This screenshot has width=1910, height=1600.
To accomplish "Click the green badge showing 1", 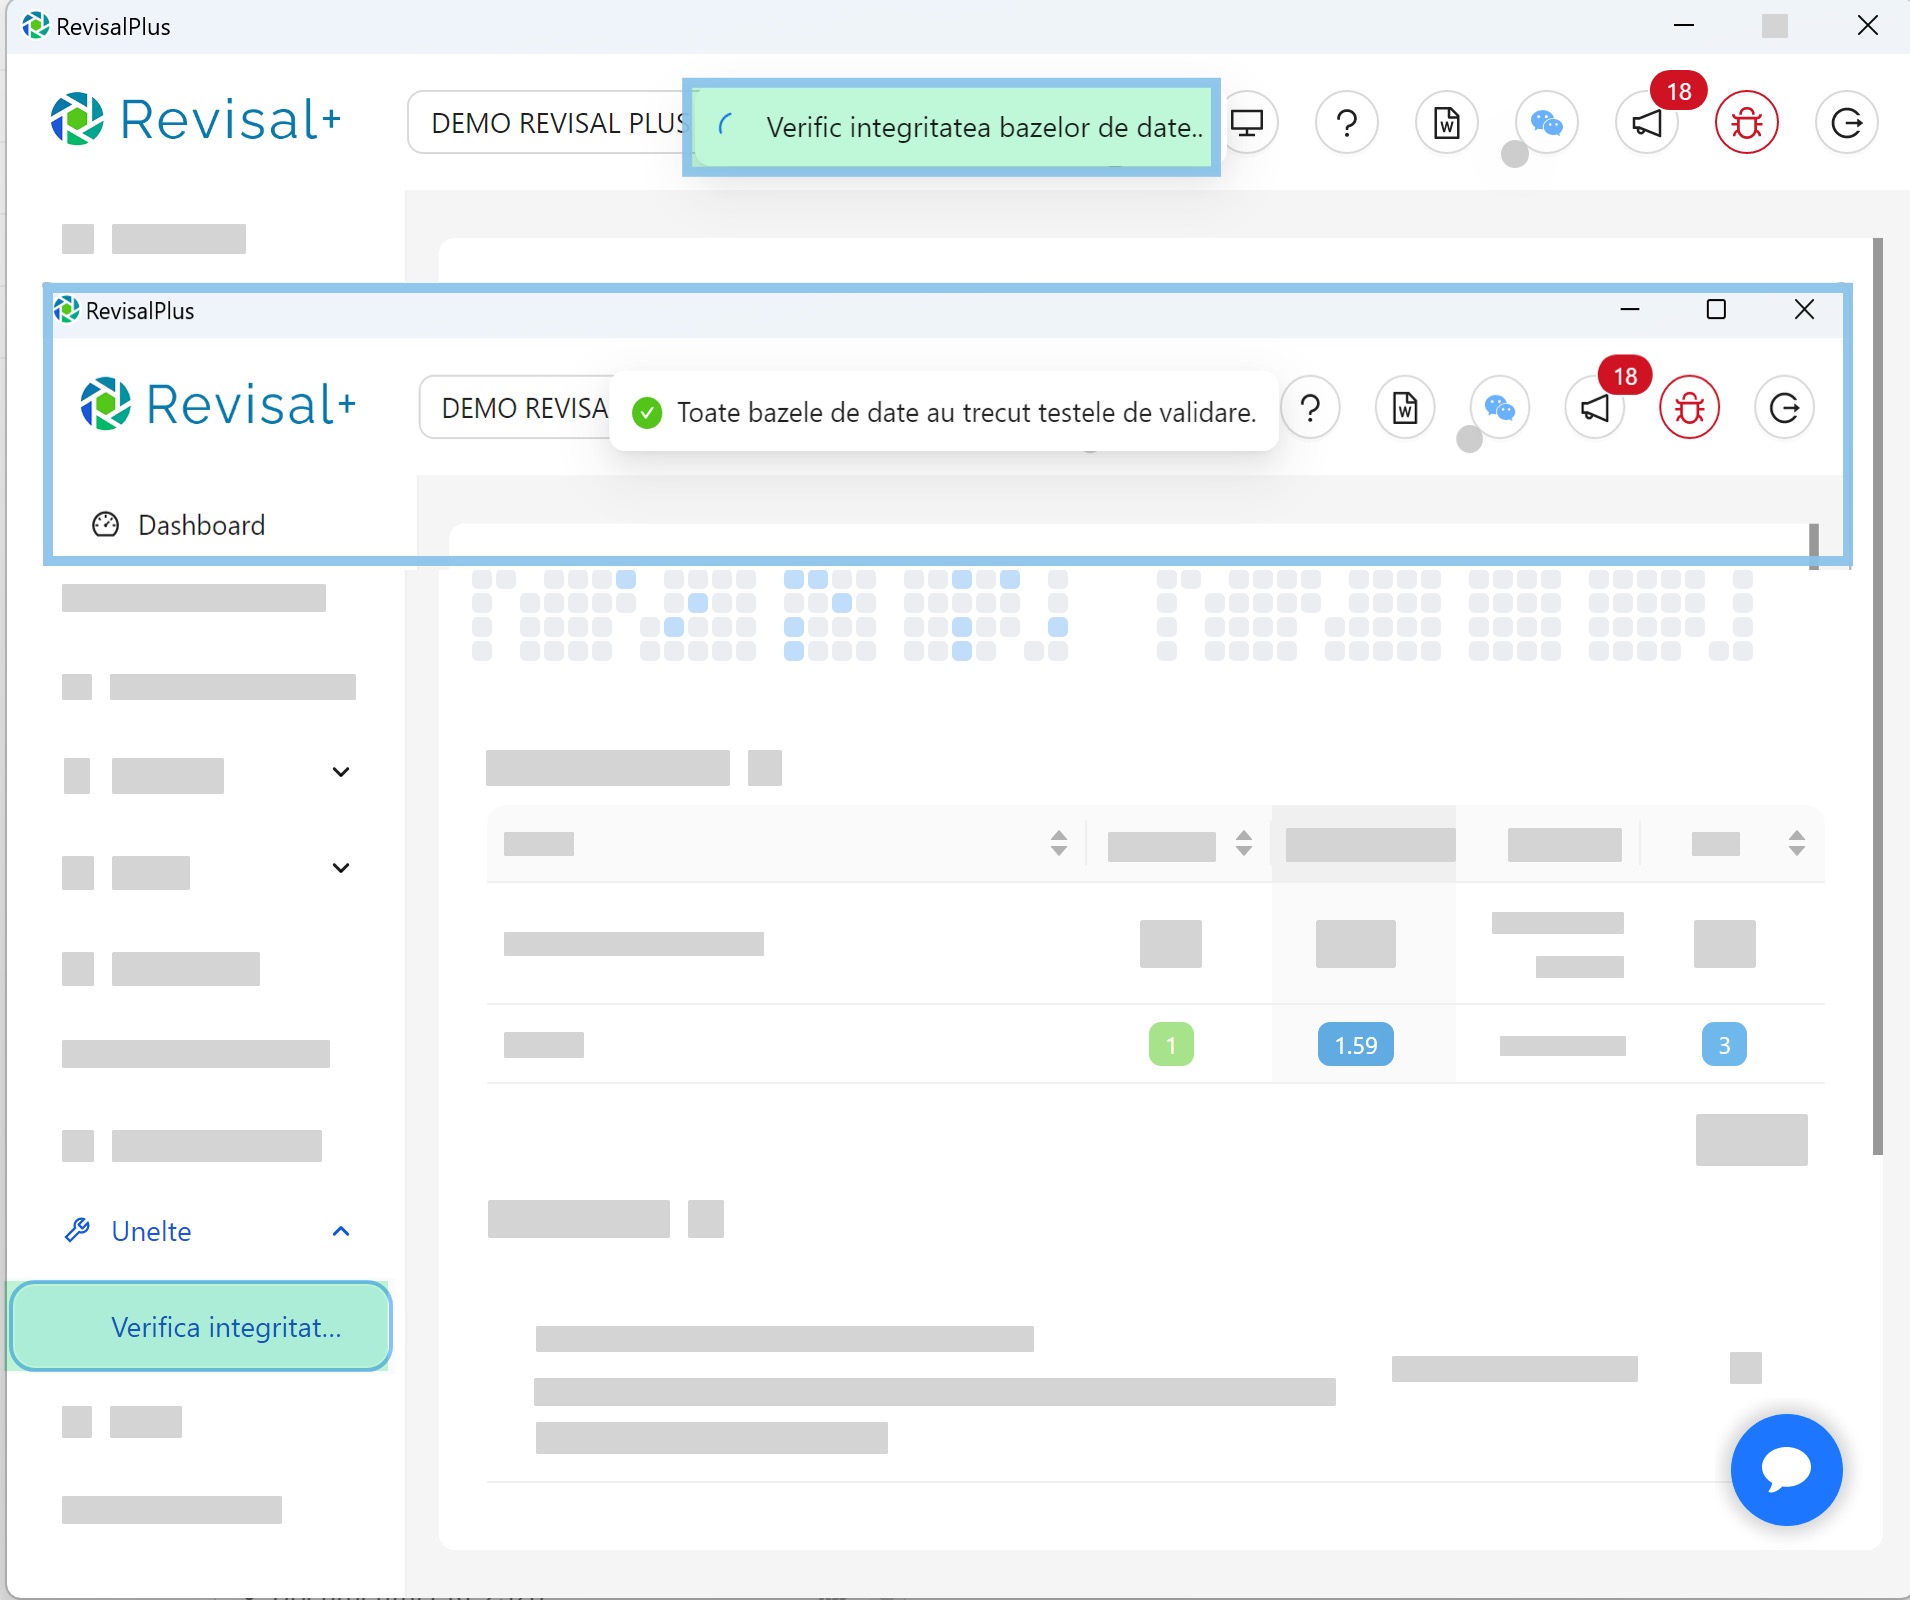I will point(1171,1045).
